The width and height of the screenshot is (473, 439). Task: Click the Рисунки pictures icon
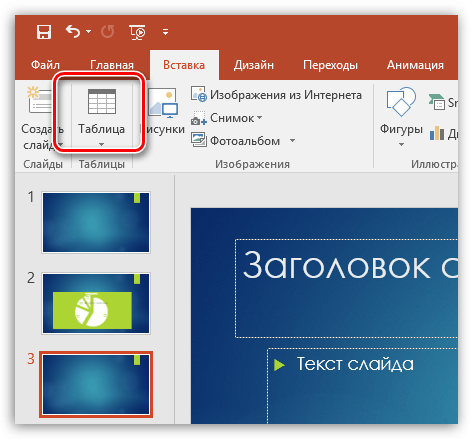pyautogui.click(x=163, y=102)
